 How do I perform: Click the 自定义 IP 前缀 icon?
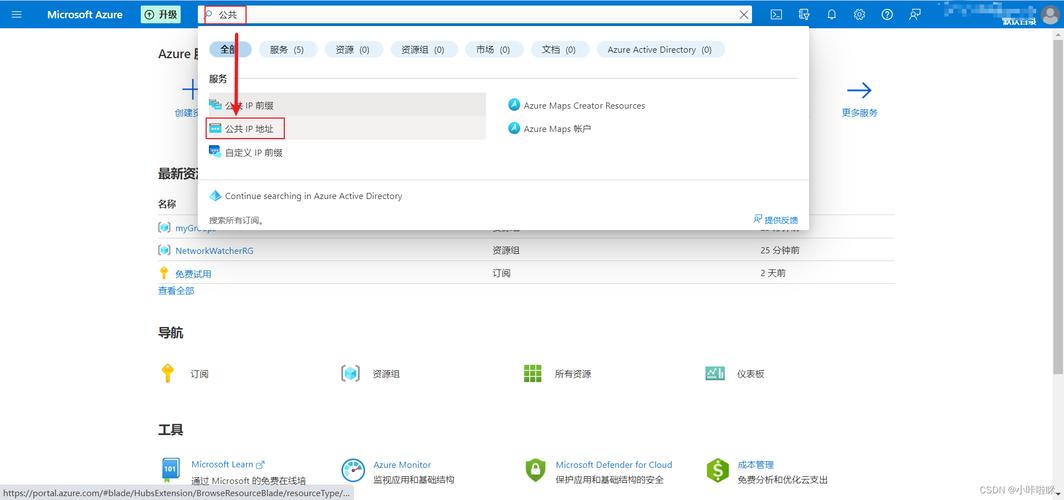215,152
